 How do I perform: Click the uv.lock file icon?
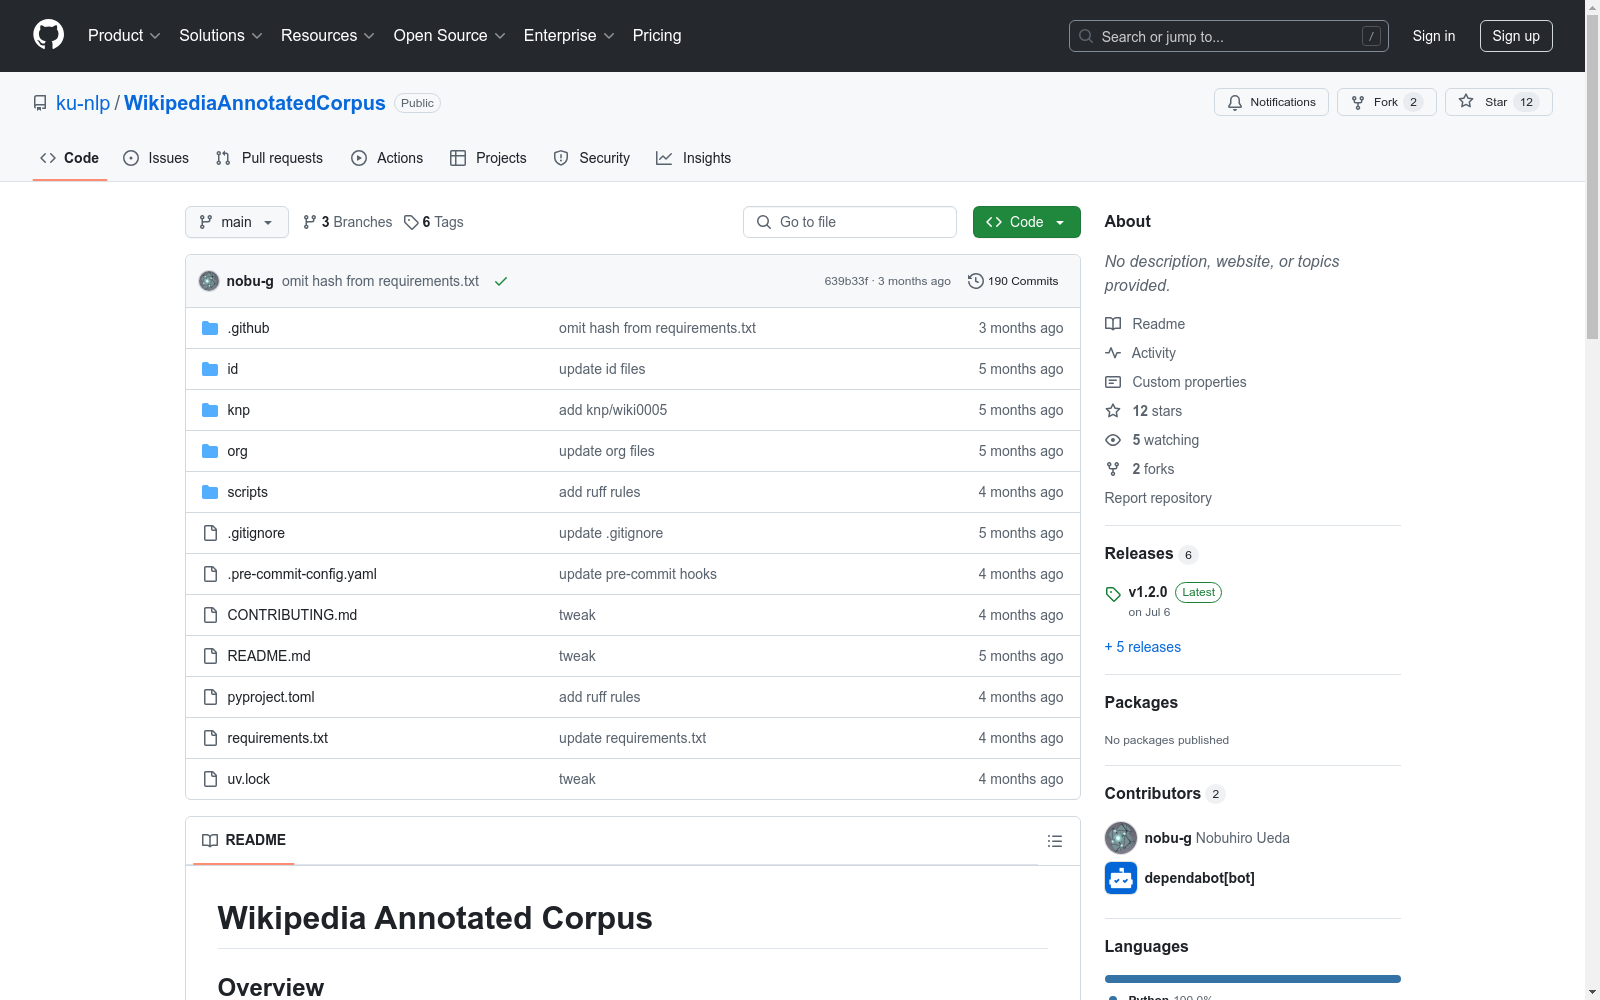point(210,779)
